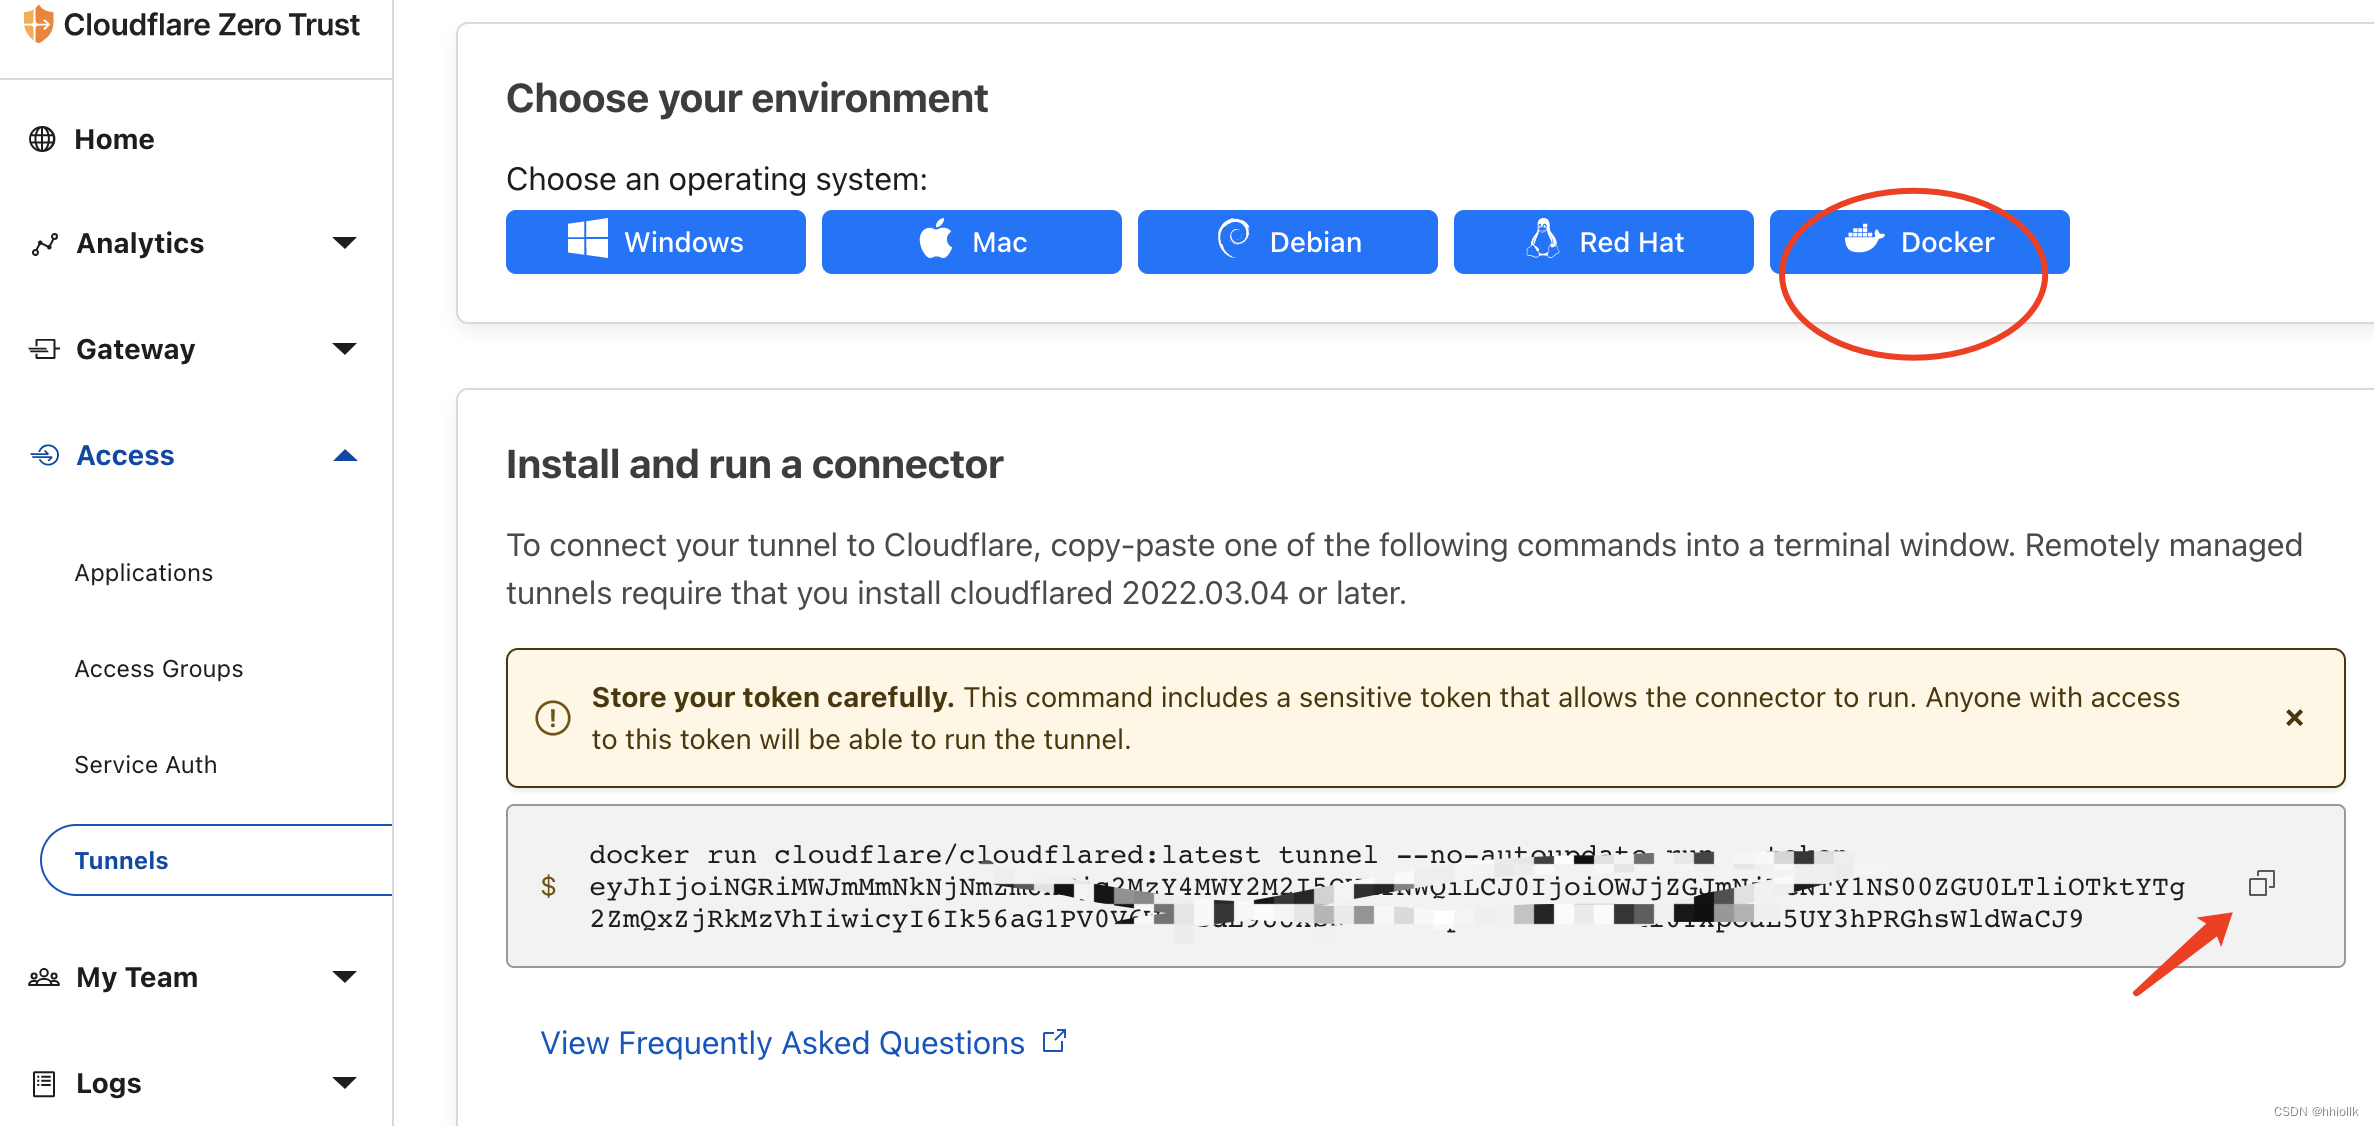Select the Tunnels menu item
The width and height of the screenshot is (2374, 1126).
coord(122,861)
